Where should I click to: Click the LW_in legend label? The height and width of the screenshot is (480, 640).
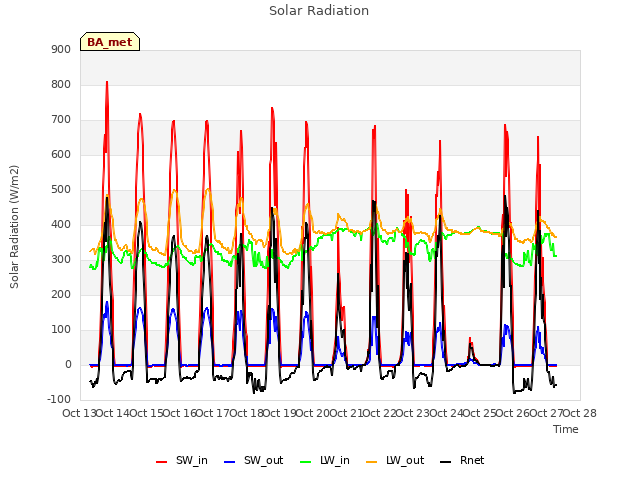(x=335, y=460)
